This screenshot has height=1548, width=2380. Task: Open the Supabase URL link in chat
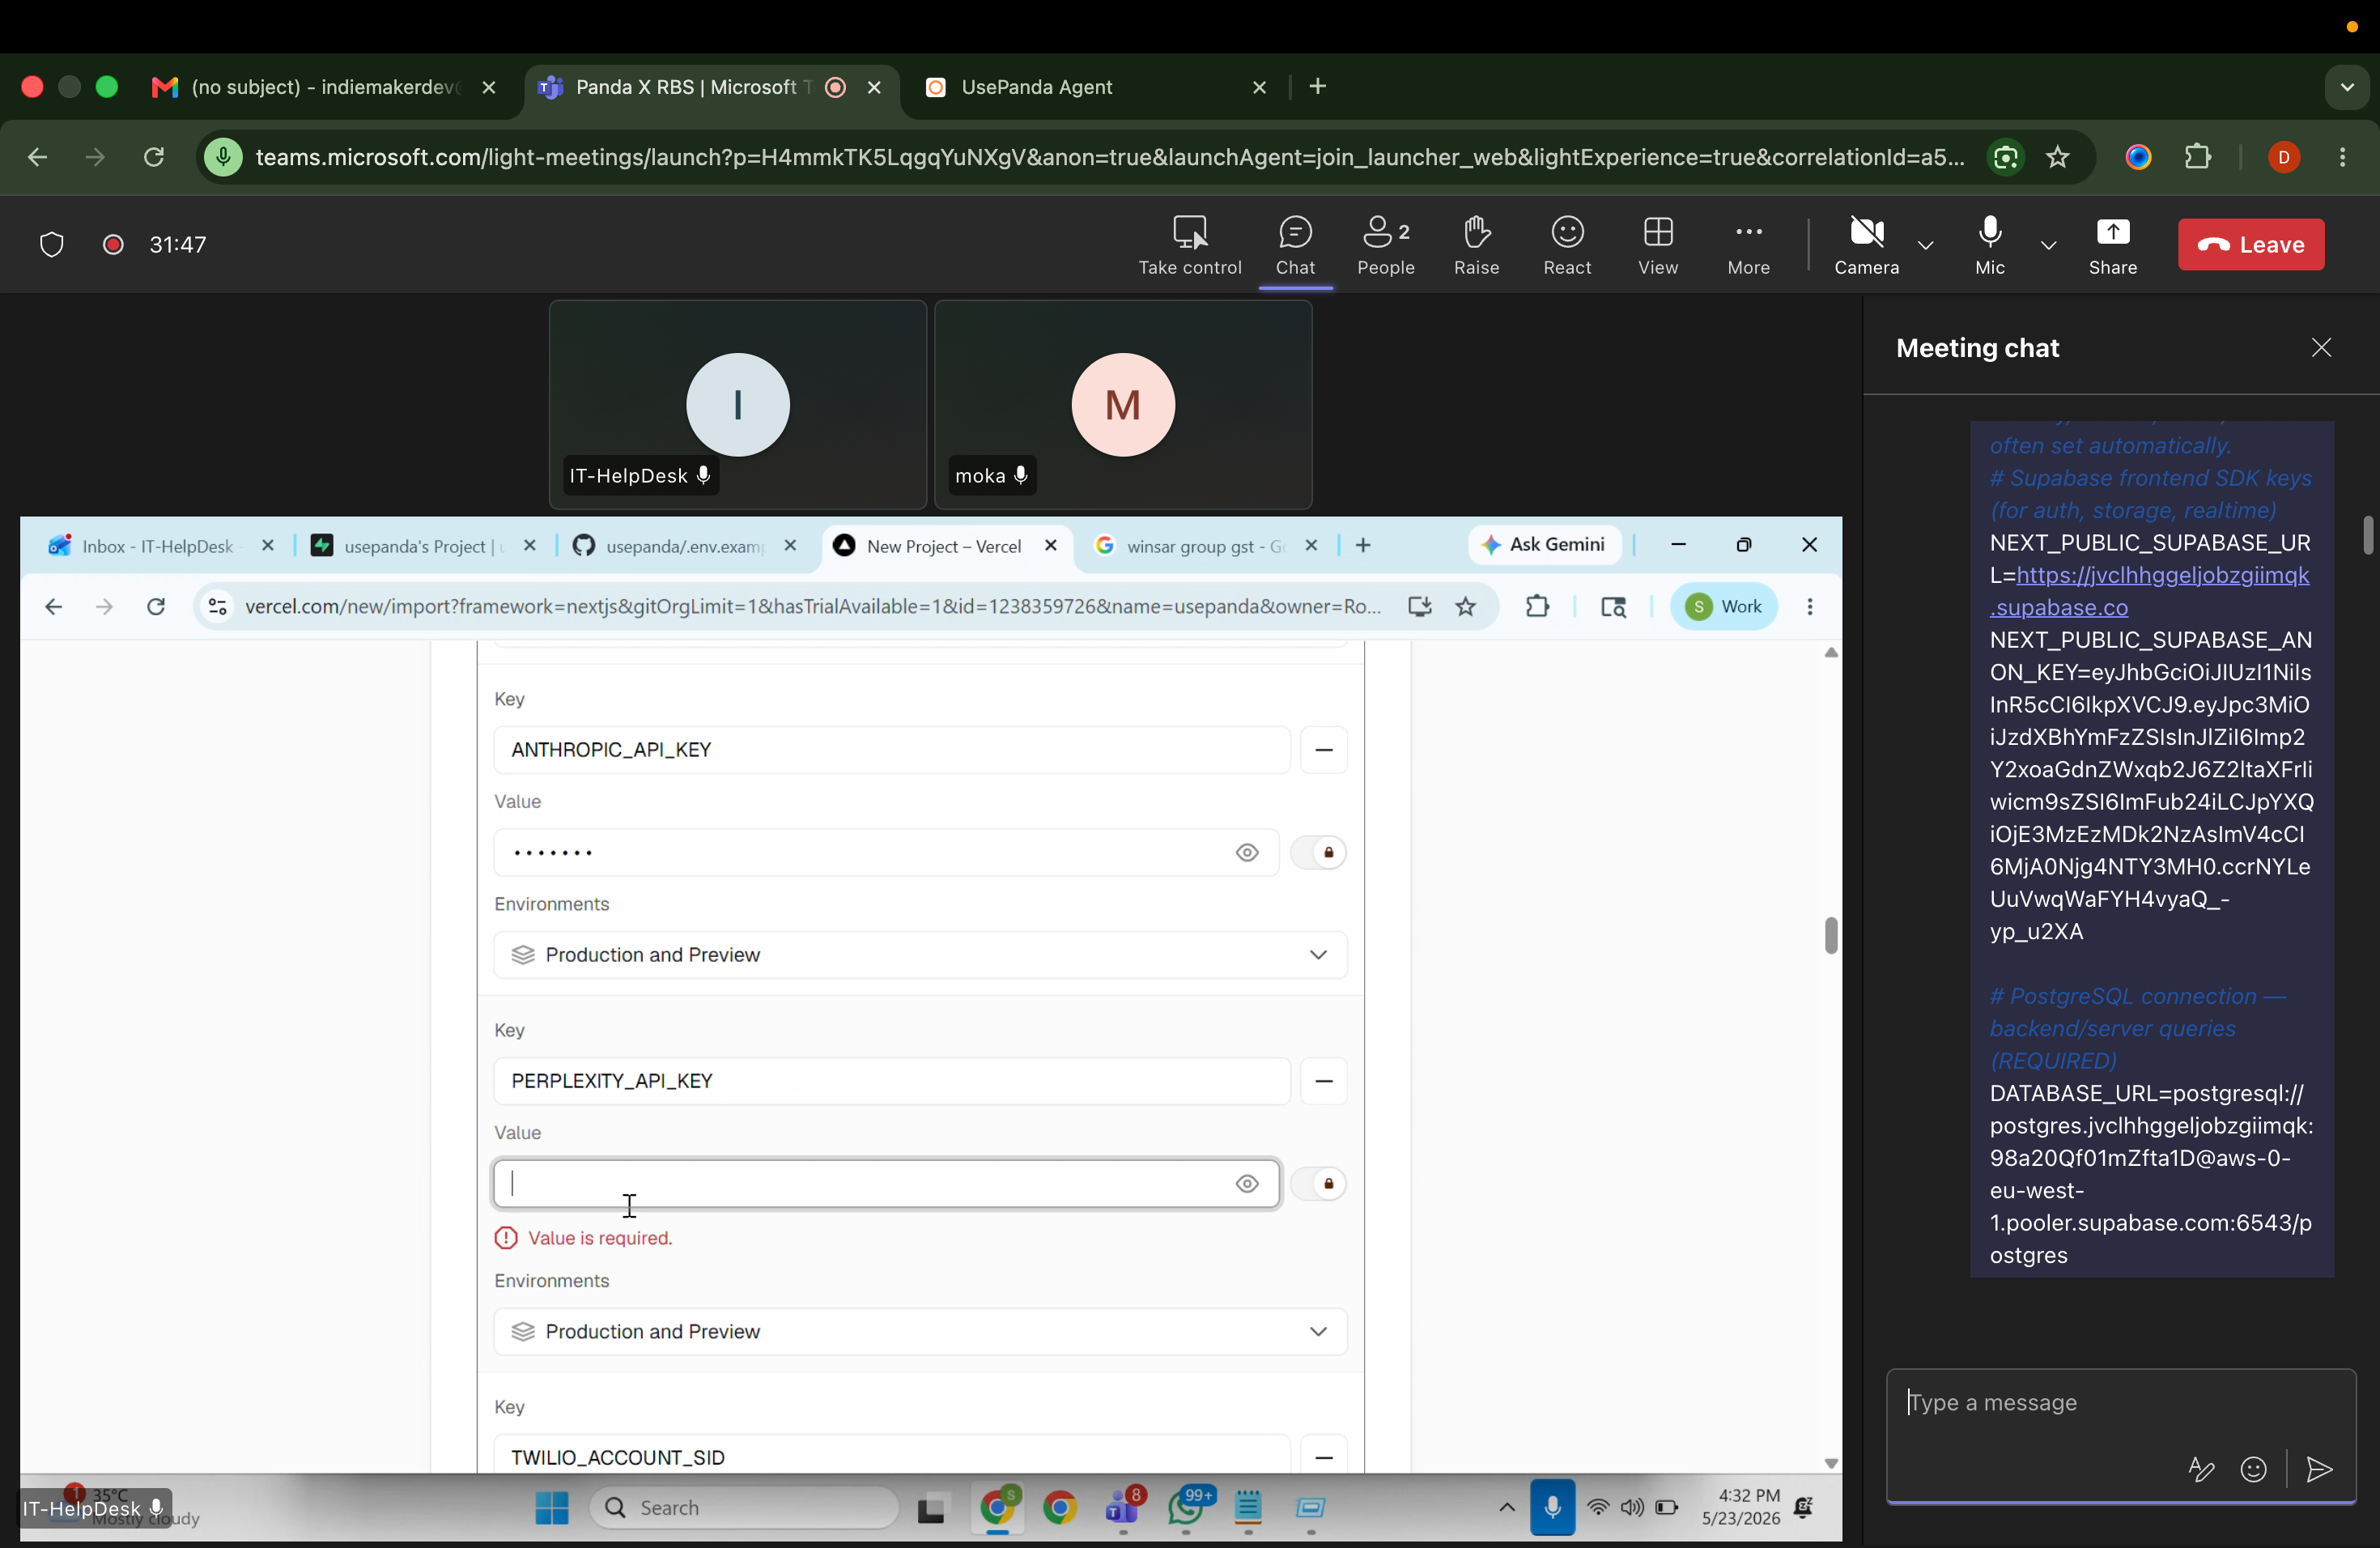pyautogui.click(x=2150, y=591)
